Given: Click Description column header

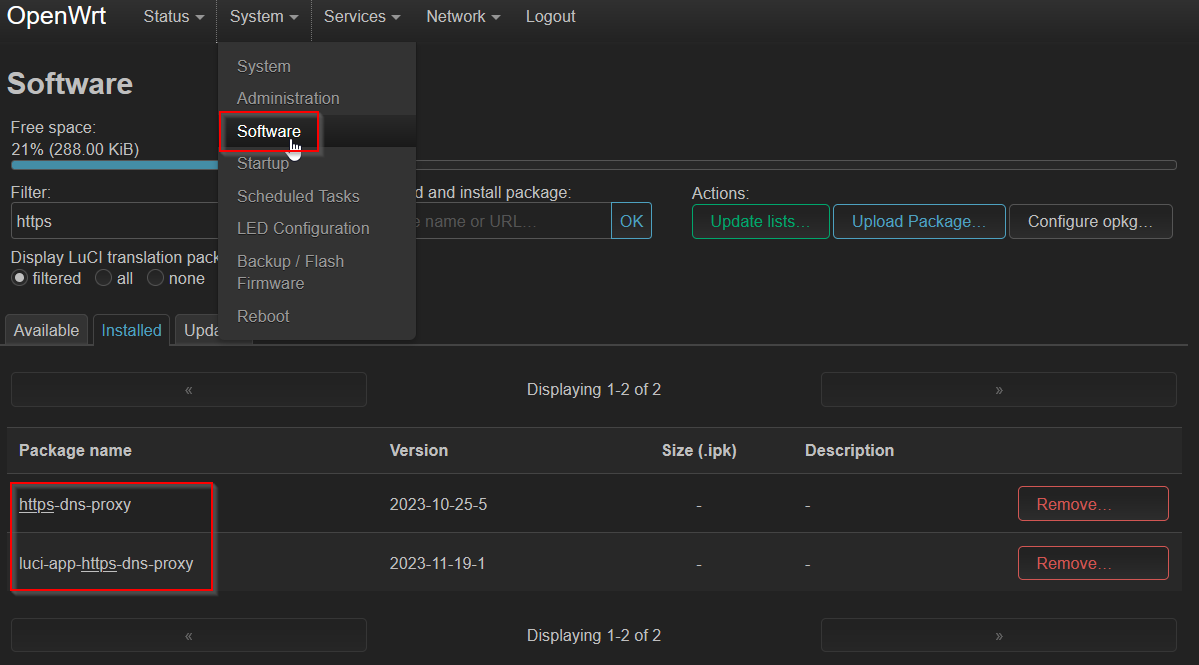Looking at the screenshot, I should [x=850, y=450].
